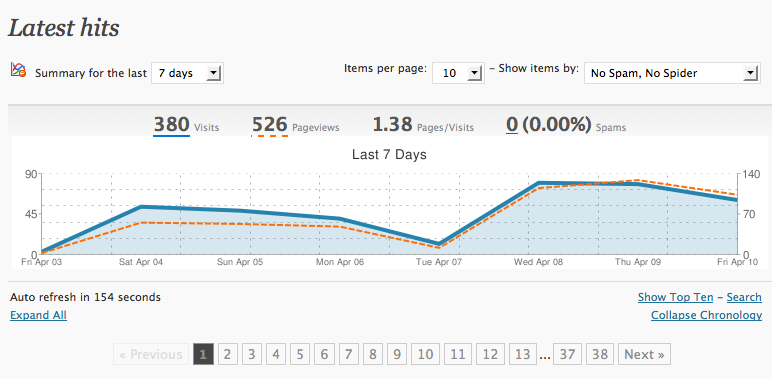Go to page 9

(x=397, y=354)
